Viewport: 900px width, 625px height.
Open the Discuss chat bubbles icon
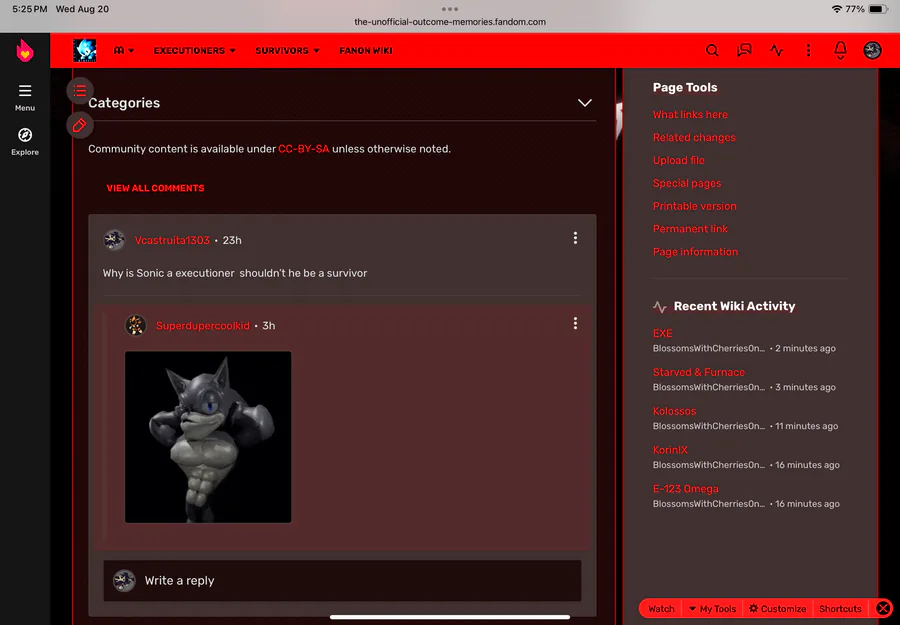pos(744,51)
